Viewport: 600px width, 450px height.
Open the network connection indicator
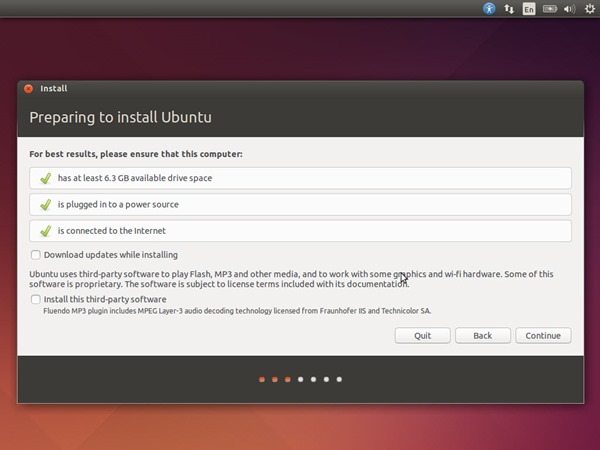click(509, 9)
